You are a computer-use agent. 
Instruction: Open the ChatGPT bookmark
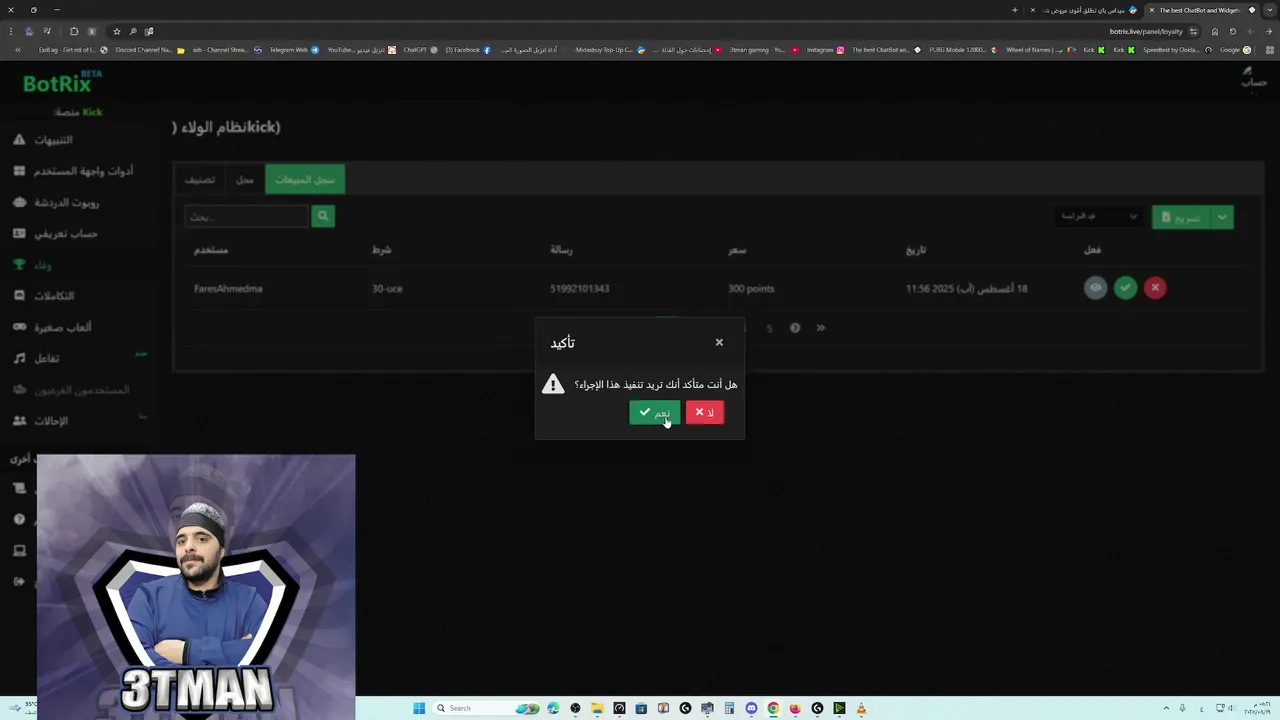420,50
